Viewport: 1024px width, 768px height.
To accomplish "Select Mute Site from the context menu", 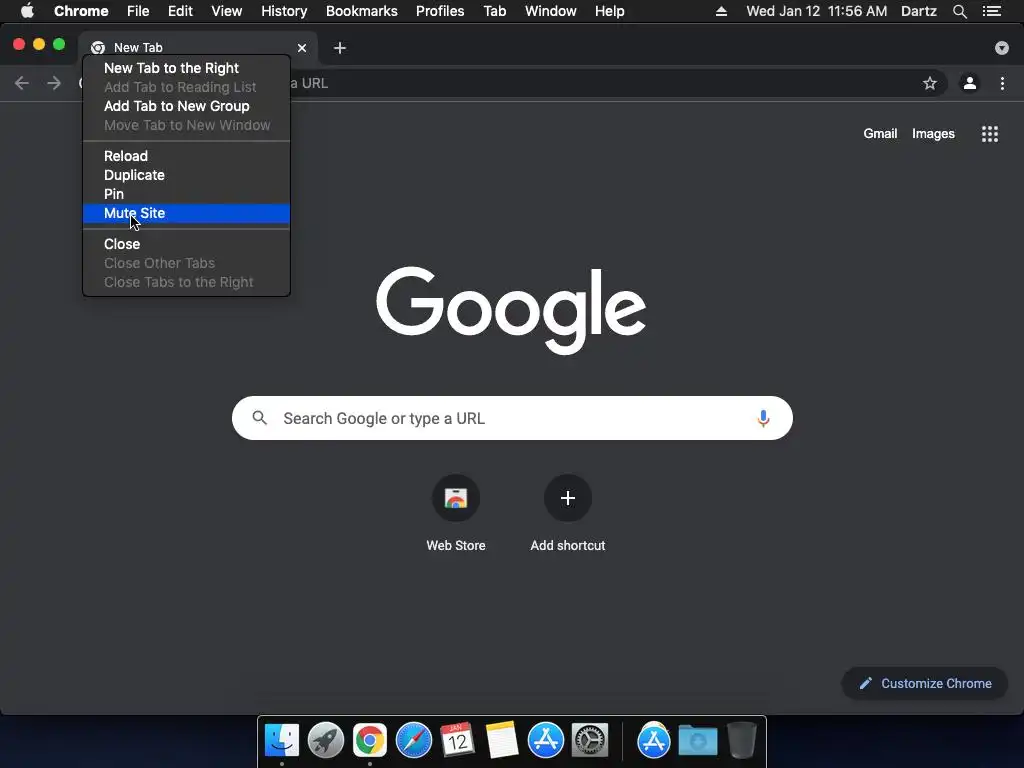I will pos(187,213).
